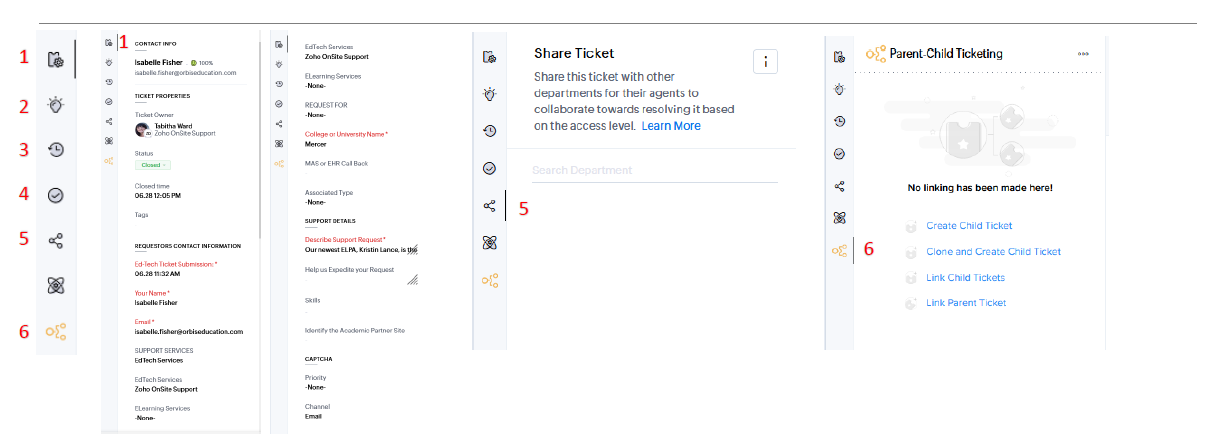1220x448 pixels.
Task: Select orange parent-child icon beside red number 6
Action: click(x=56, y=331)
